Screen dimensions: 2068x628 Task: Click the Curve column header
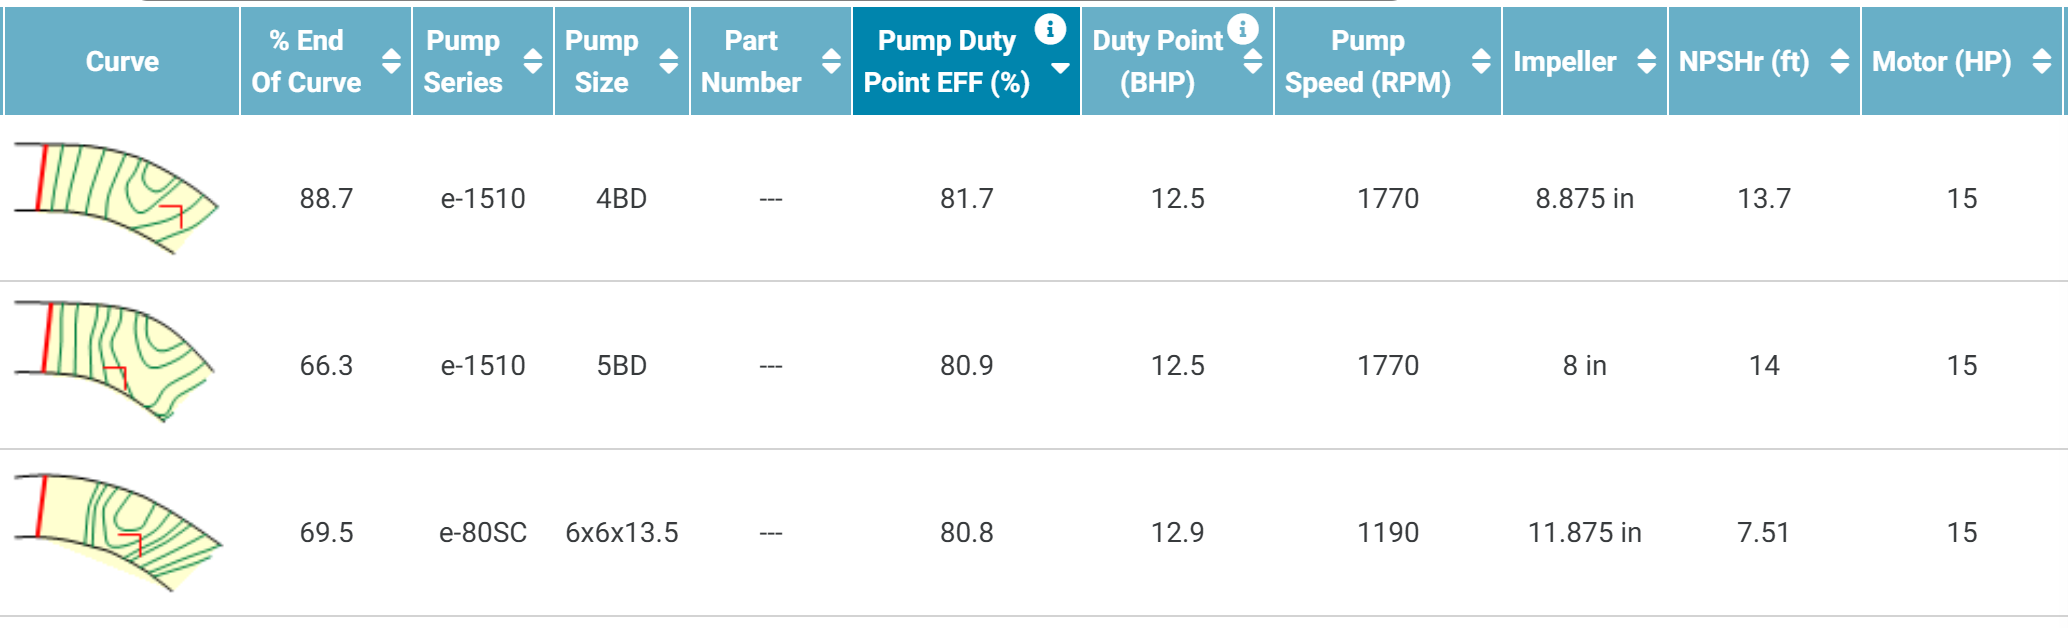(122, 62)
